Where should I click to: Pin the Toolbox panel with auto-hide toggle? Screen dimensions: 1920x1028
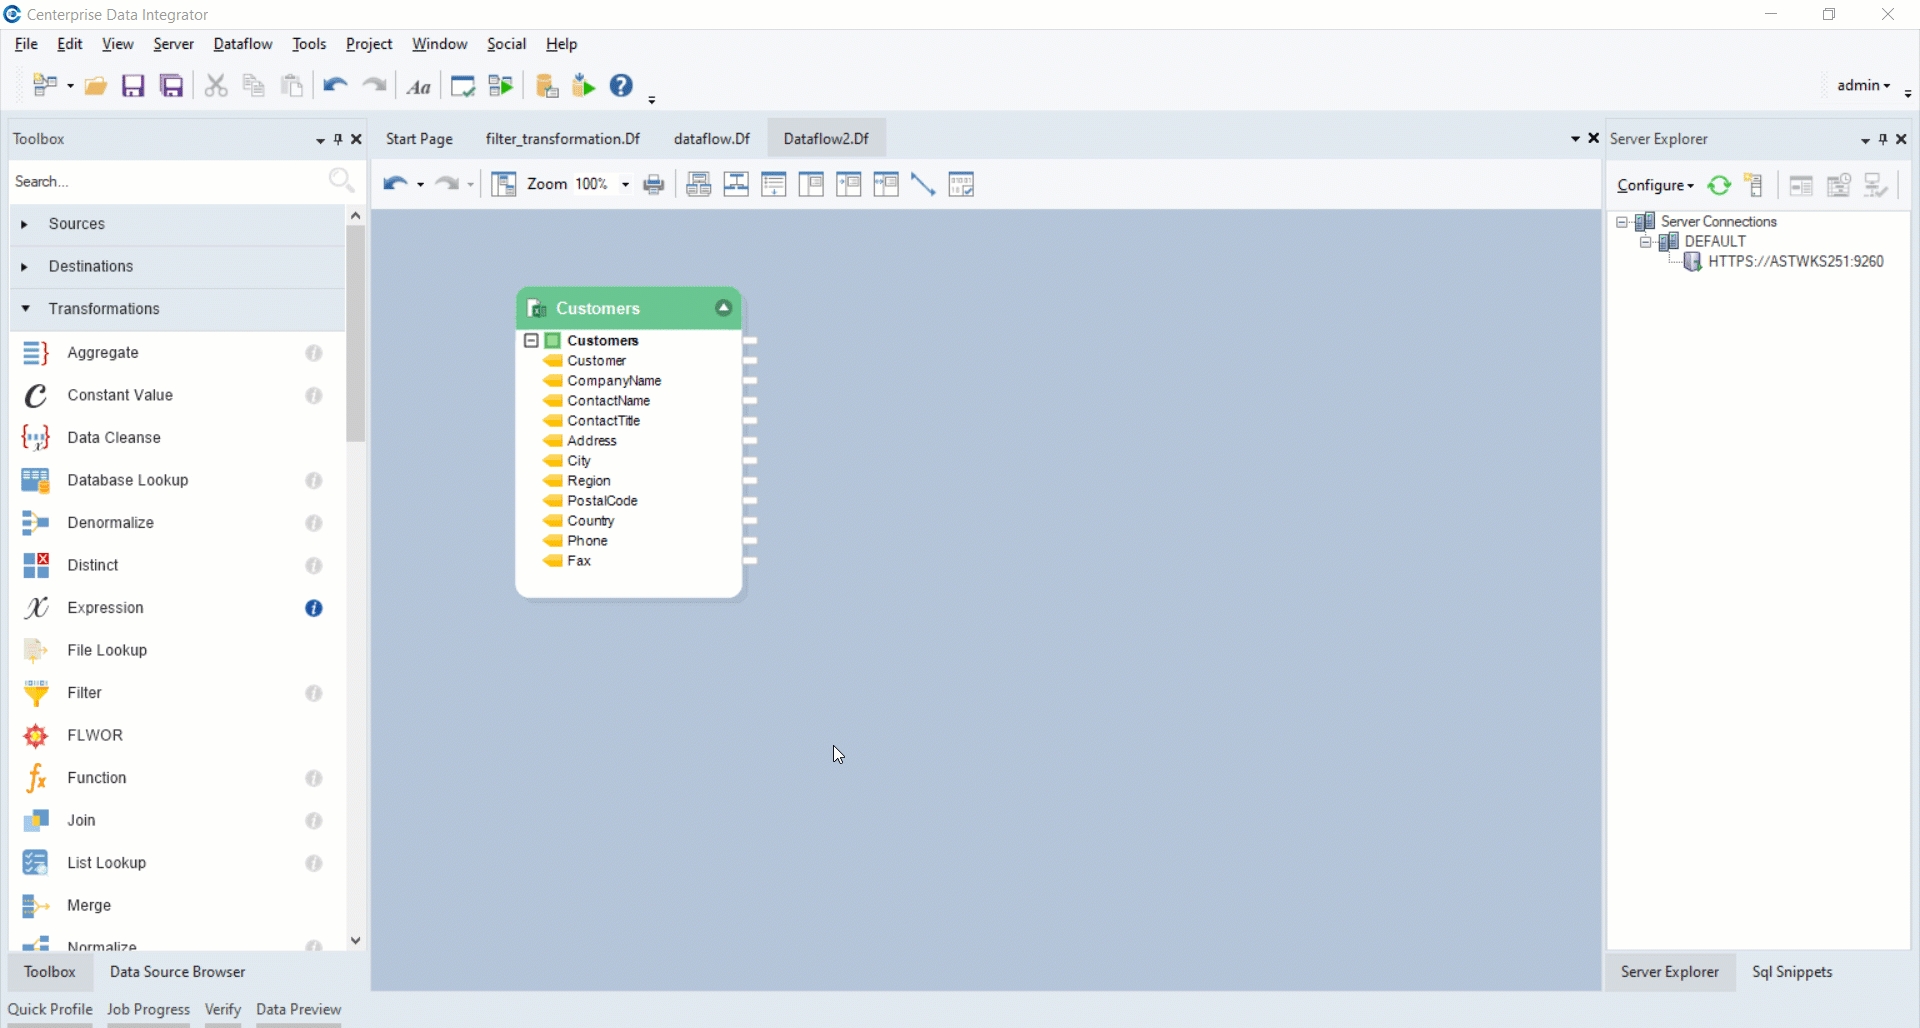click(338, 140)
